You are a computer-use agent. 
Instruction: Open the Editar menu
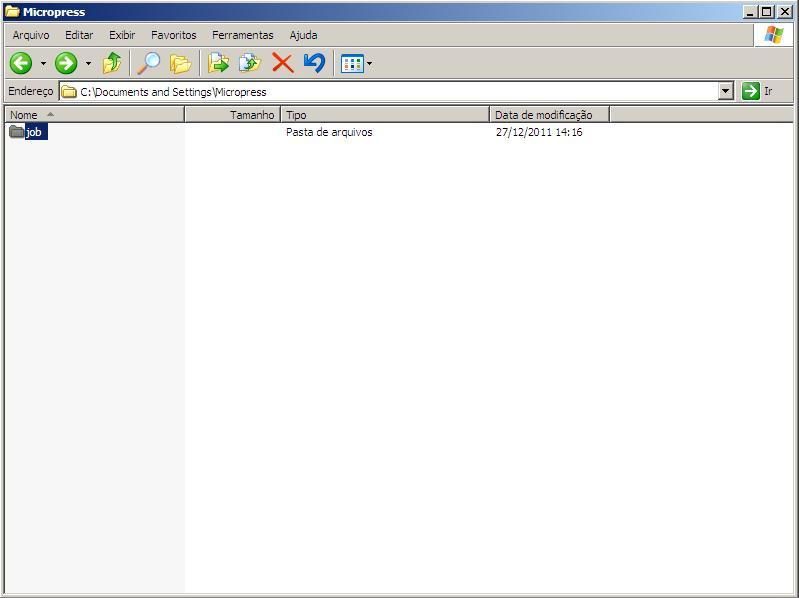tap(79, 35)
